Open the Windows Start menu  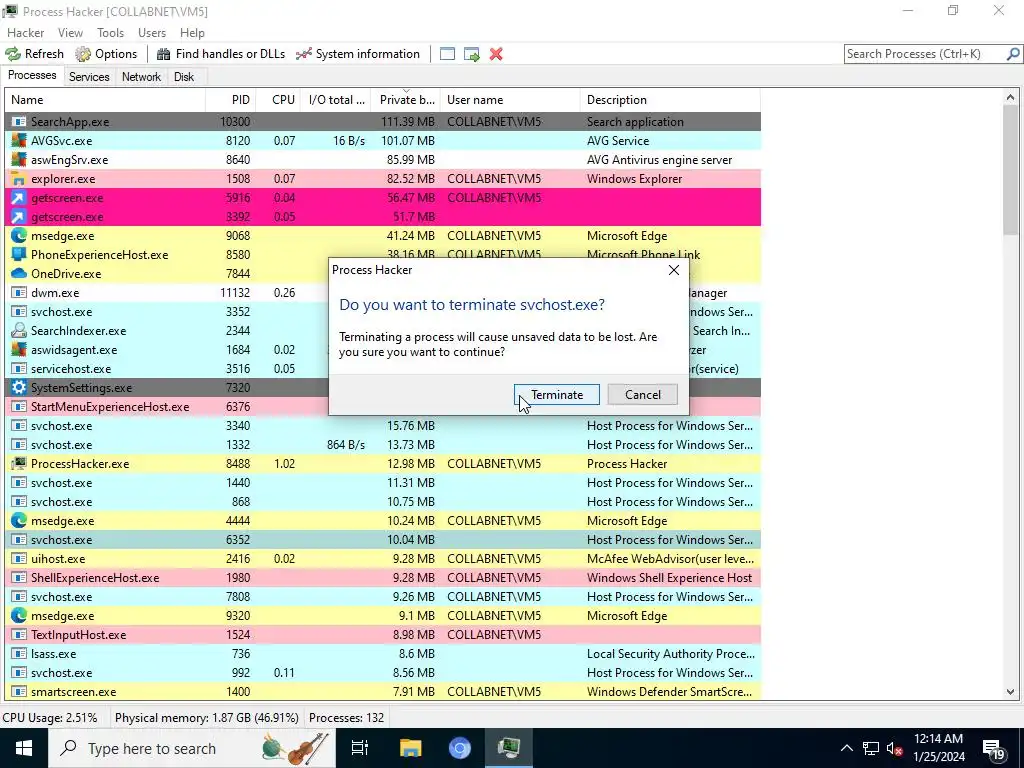click(x=24, y=748)
